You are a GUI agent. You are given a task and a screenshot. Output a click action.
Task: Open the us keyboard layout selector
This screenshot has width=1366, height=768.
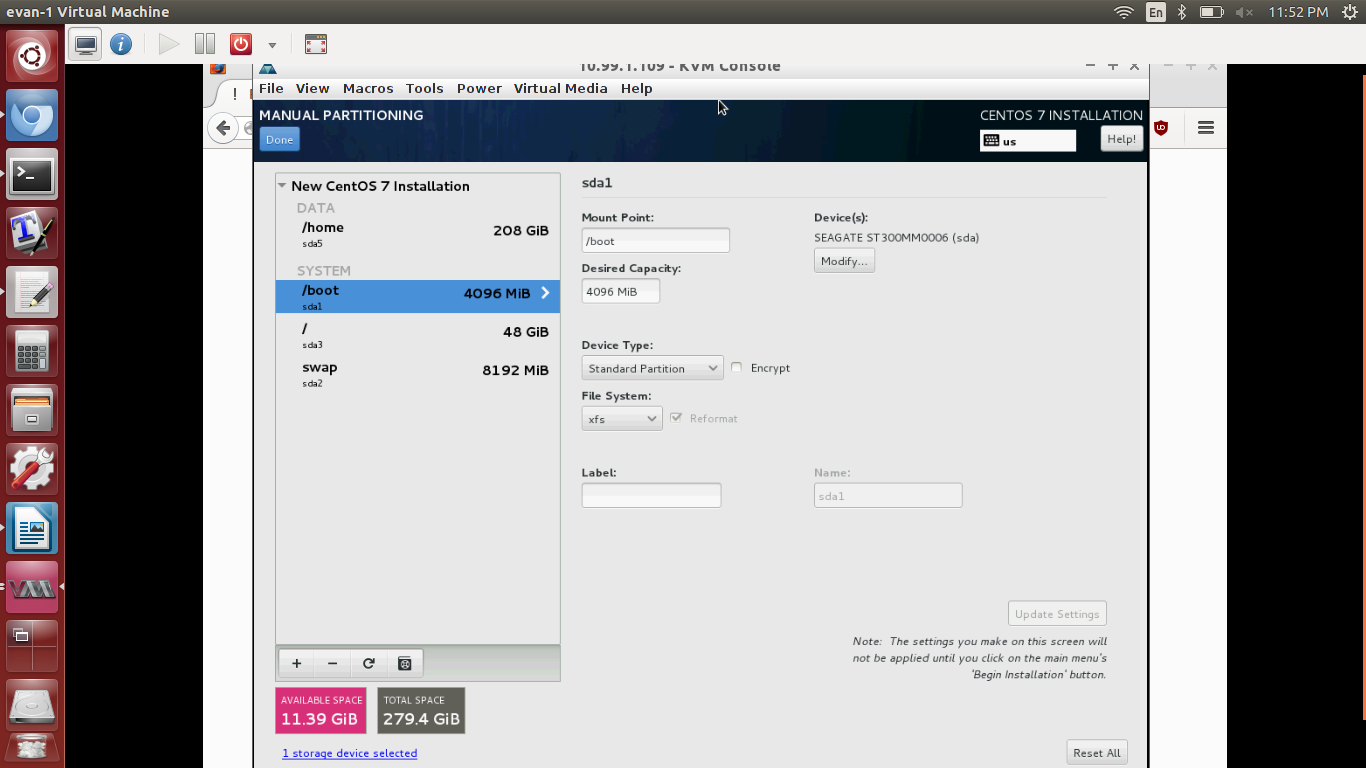pos(1028,141)
